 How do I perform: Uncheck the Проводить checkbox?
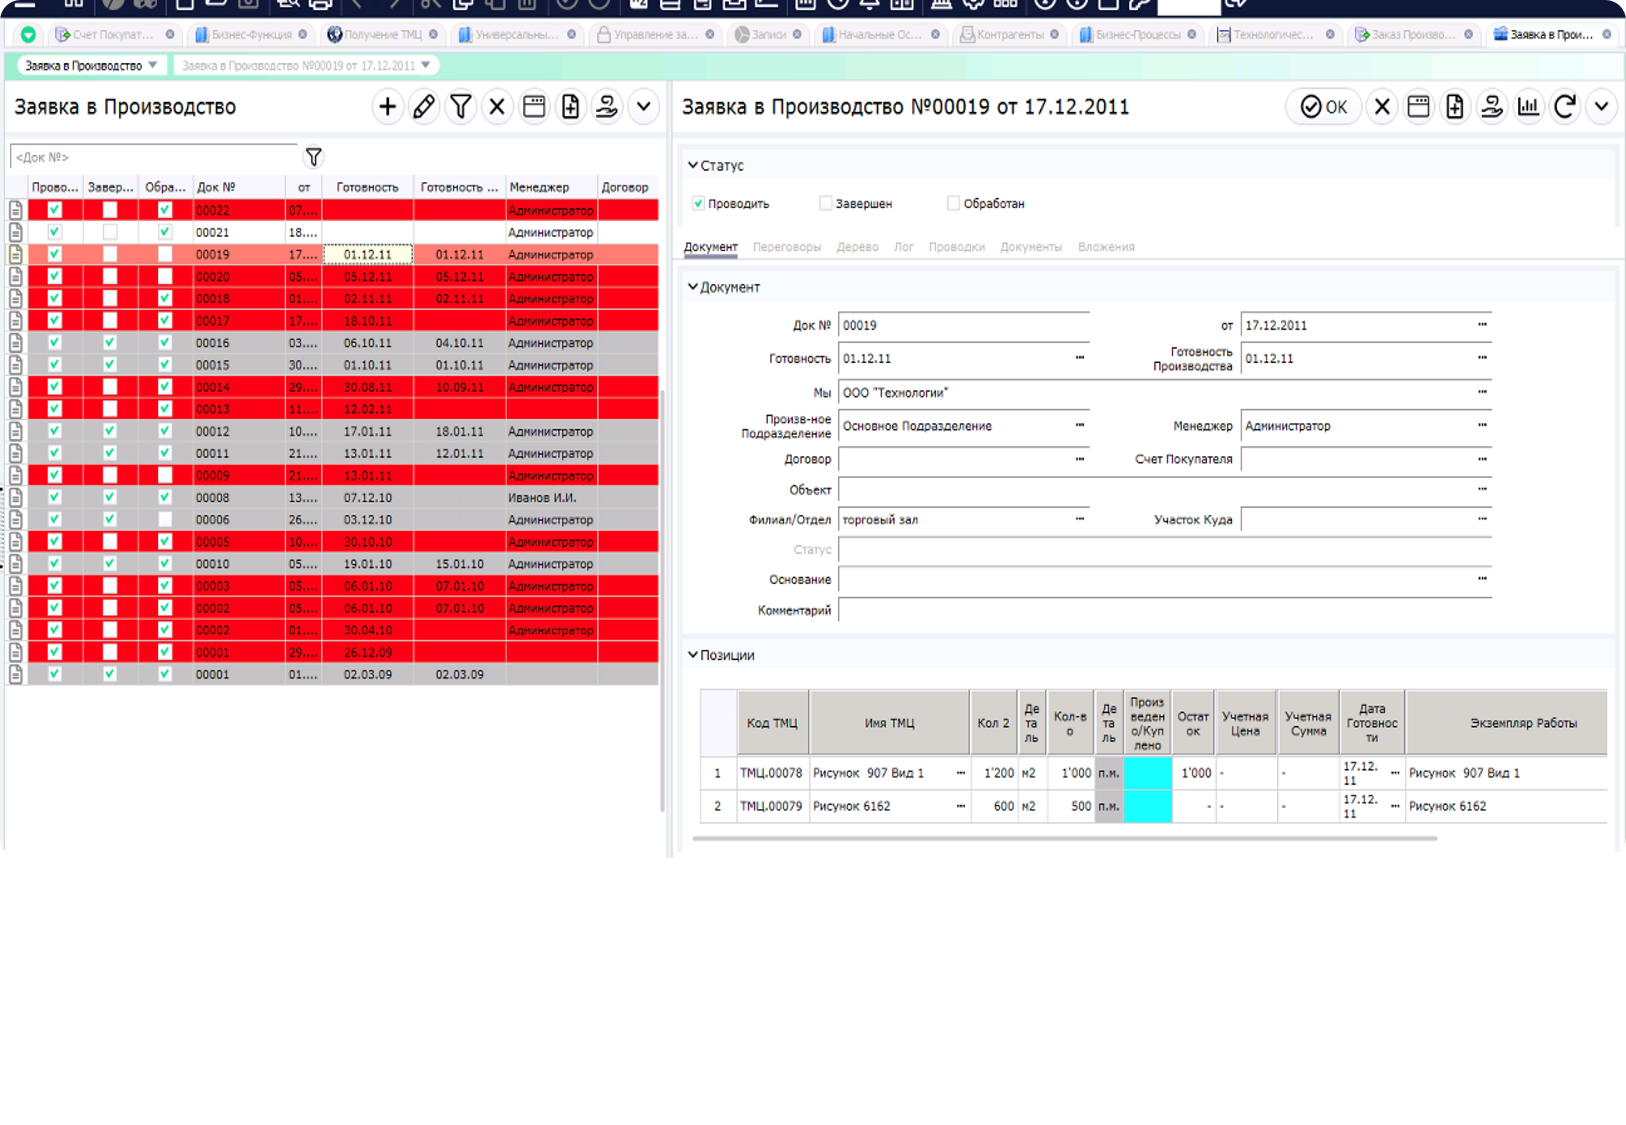coord(698,204)
